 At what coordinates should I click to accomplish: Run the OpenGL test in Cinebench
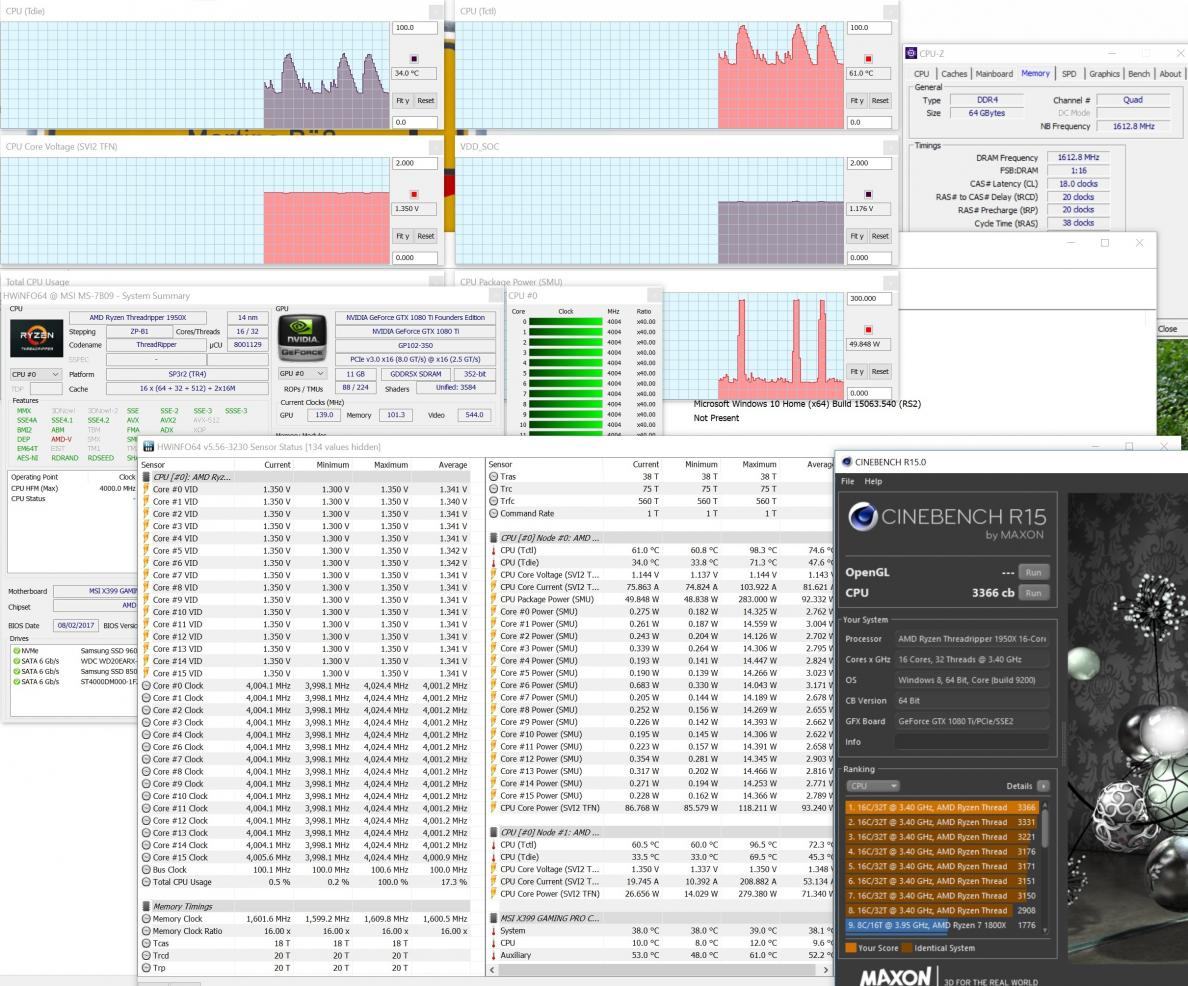point(1033,572)
